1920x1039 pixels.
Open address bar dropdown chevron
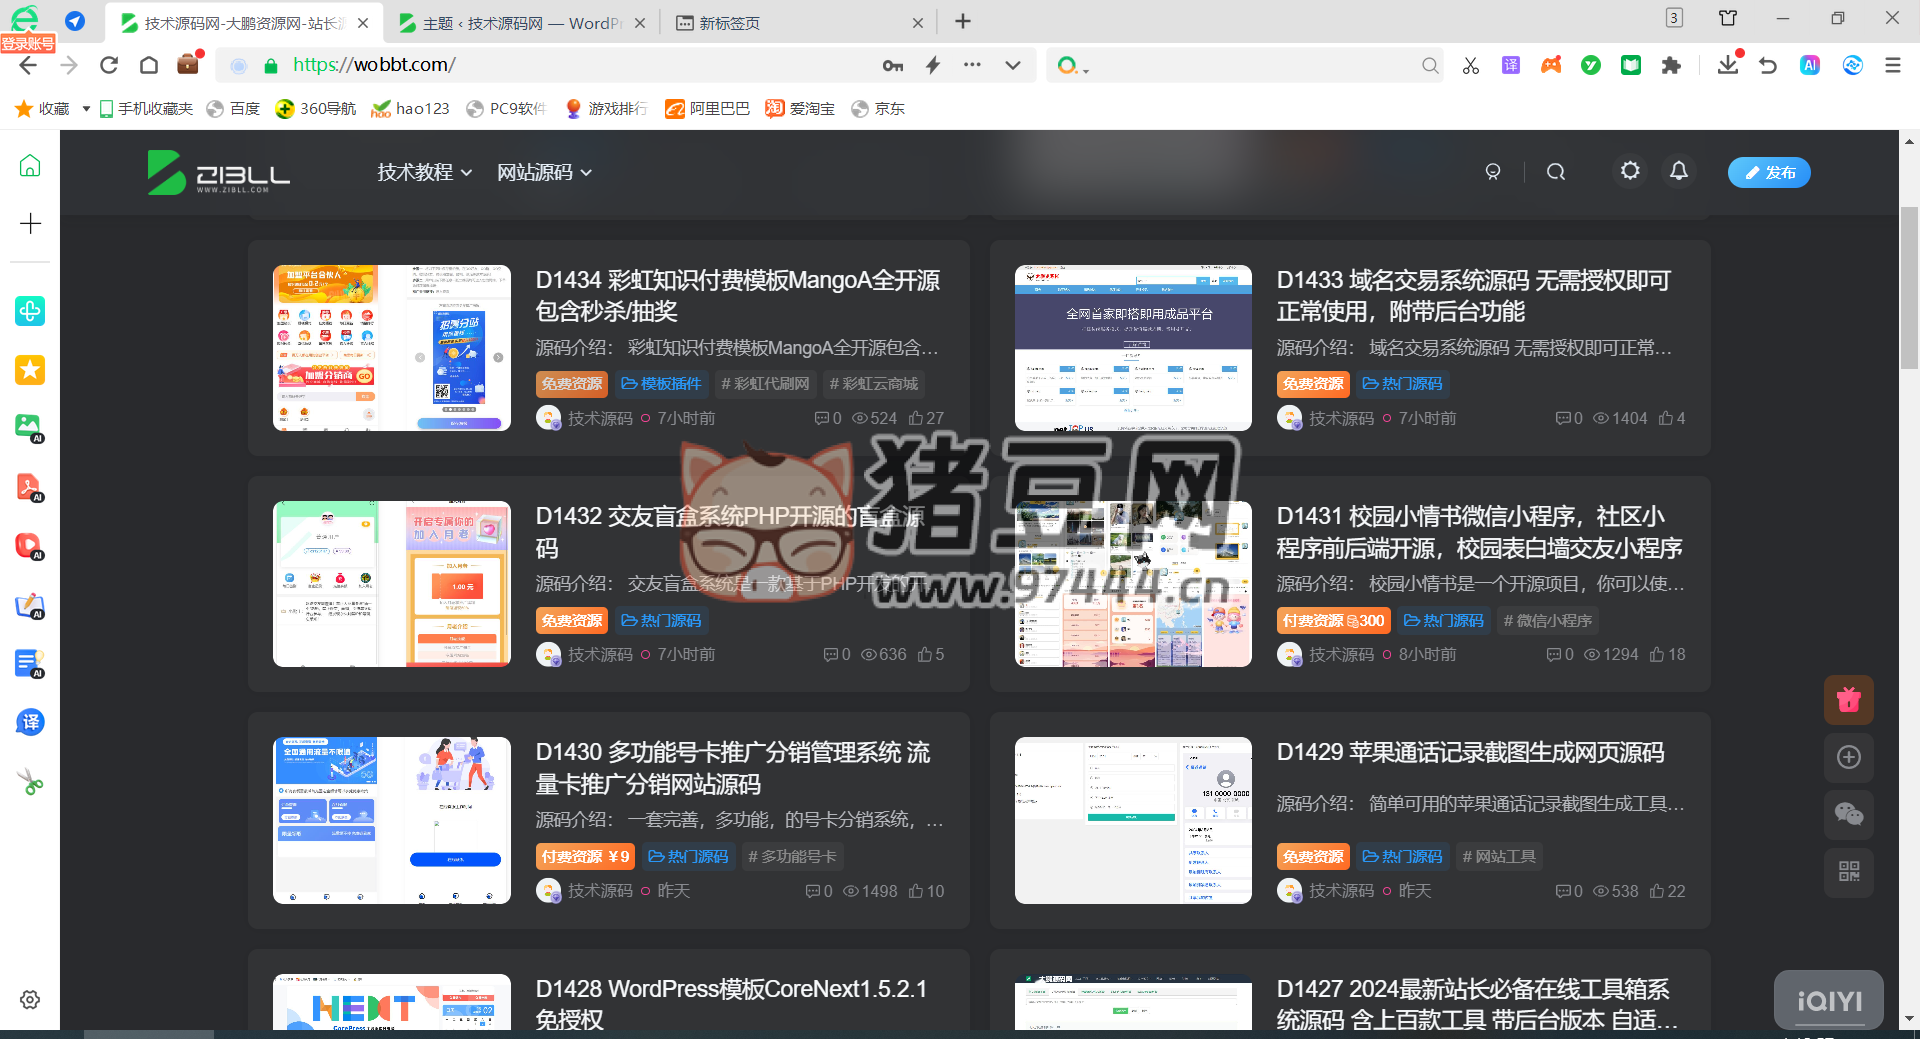[1013, 65]
